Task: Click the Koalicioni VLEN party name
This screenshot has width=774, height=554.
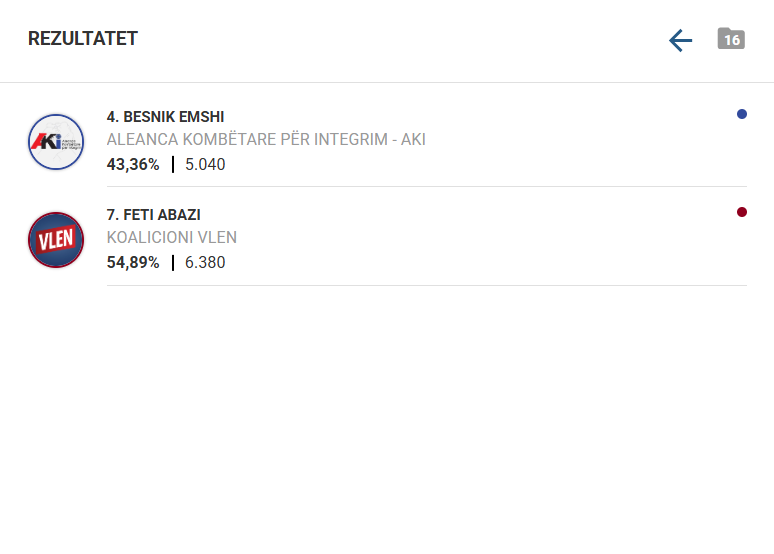Action: point(172,238)
